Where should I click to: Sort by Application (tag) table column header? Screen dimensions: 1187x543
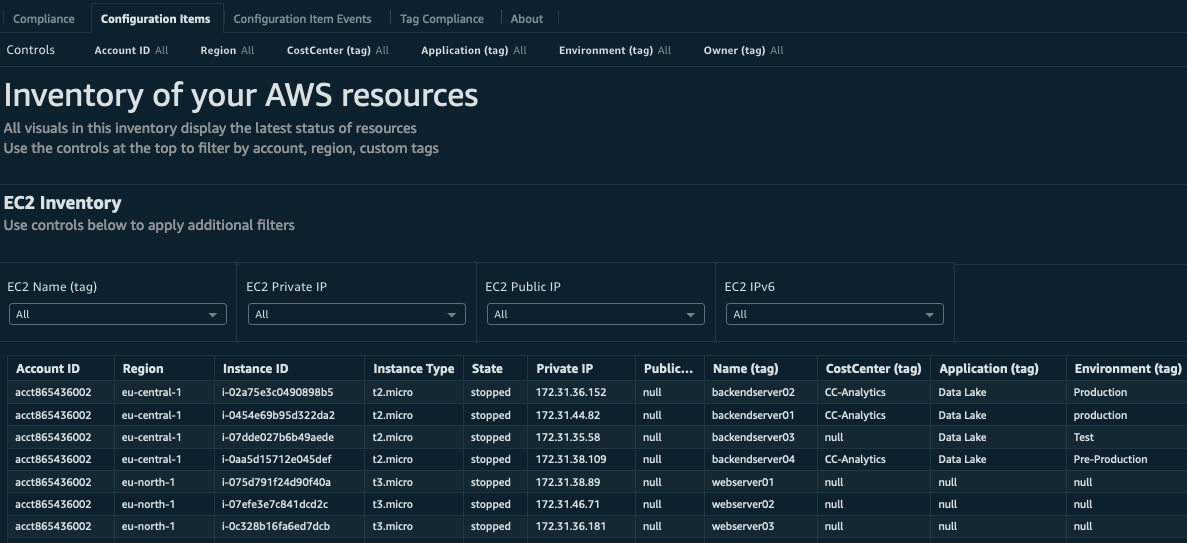[x=989, y=369]
